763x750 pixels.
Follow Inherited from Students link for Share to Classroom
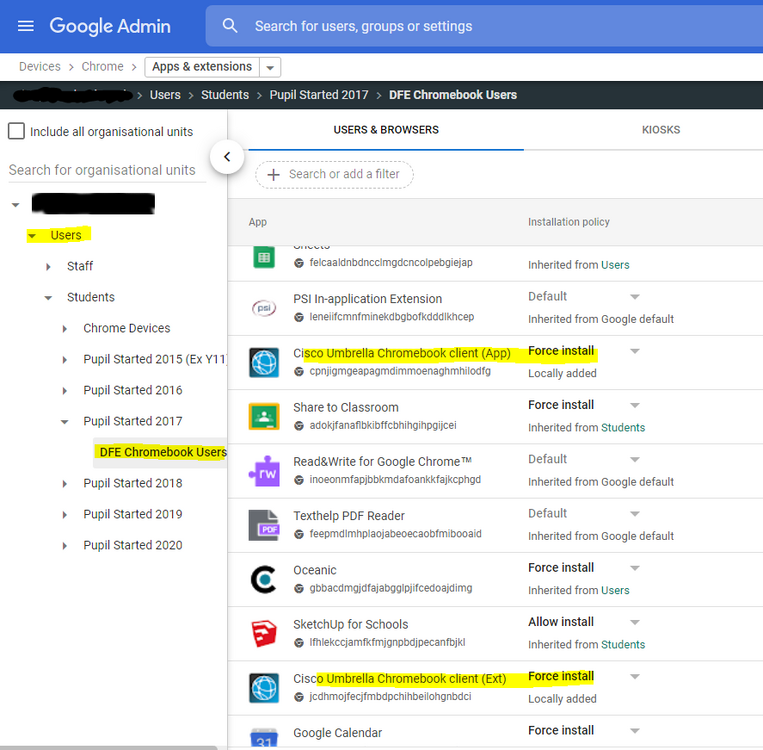tap(623, 428)
